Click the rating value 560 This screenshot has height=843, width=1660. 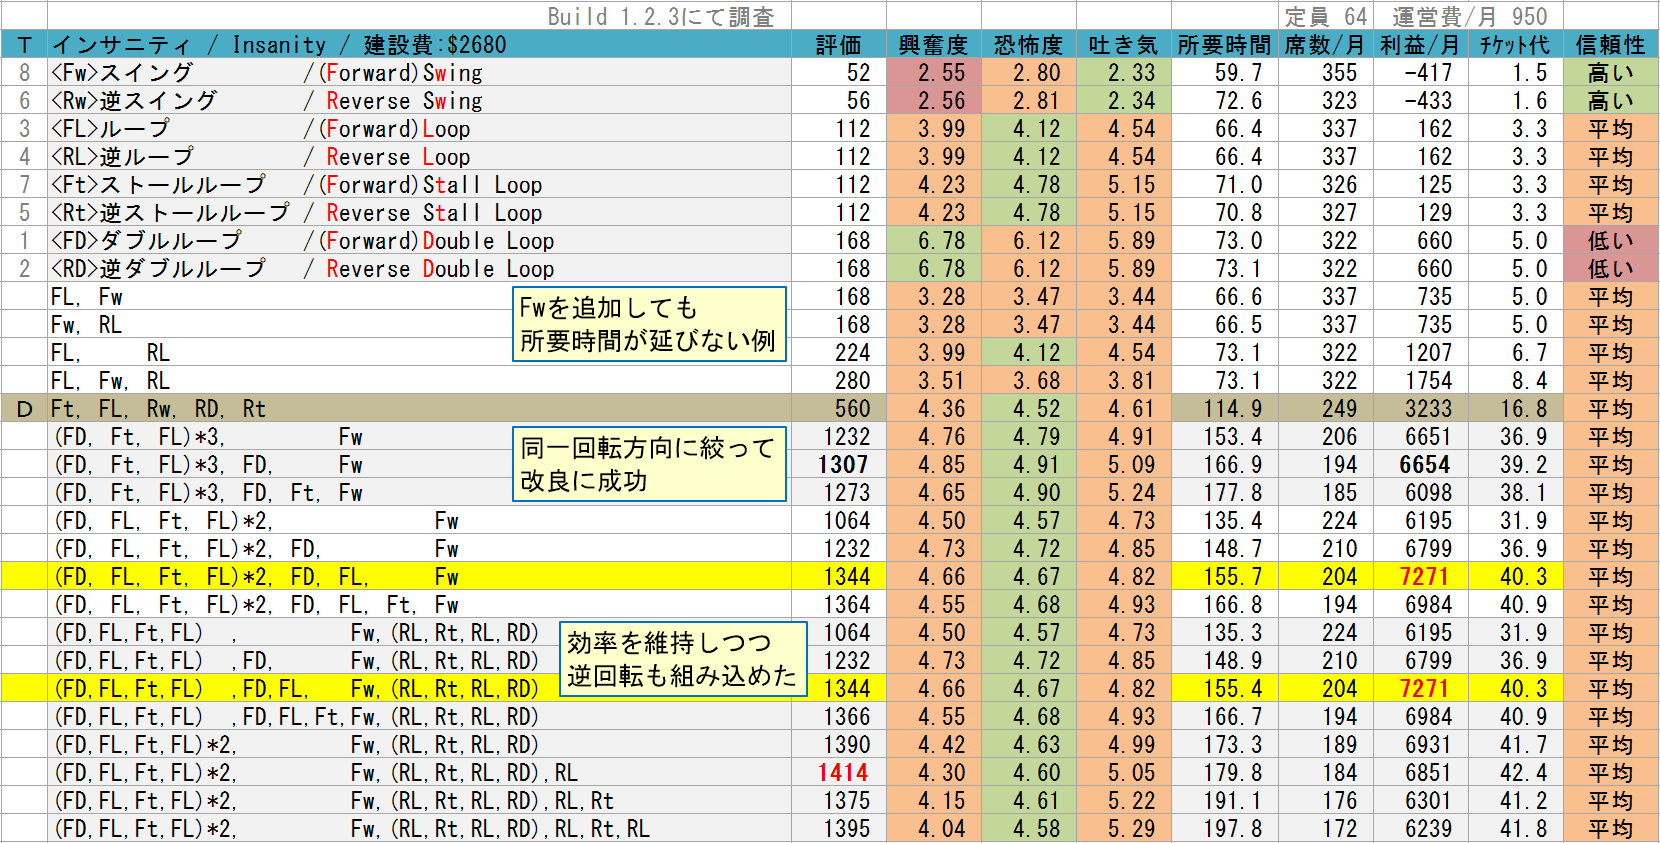pos(853,409)
